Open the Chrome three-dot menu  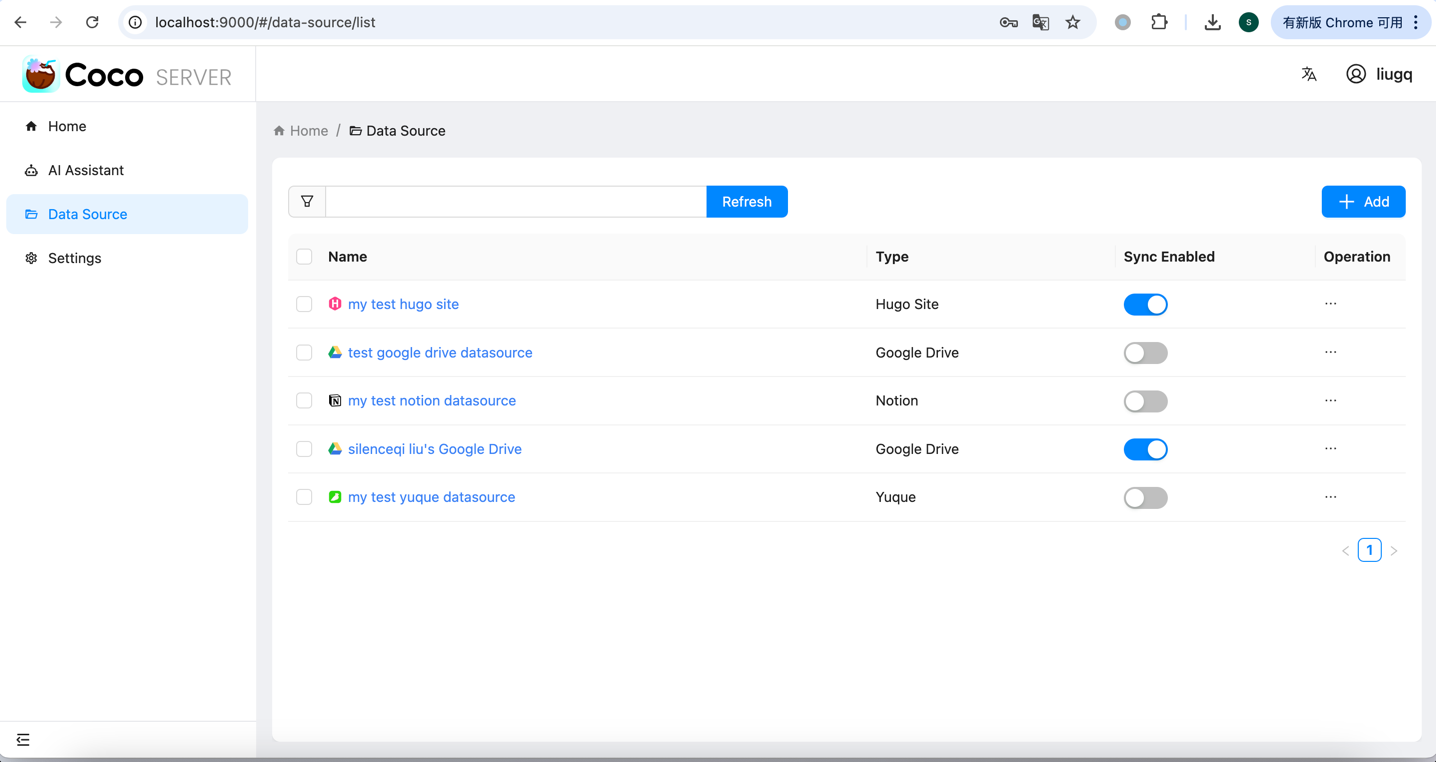[x=1416, y=22]
